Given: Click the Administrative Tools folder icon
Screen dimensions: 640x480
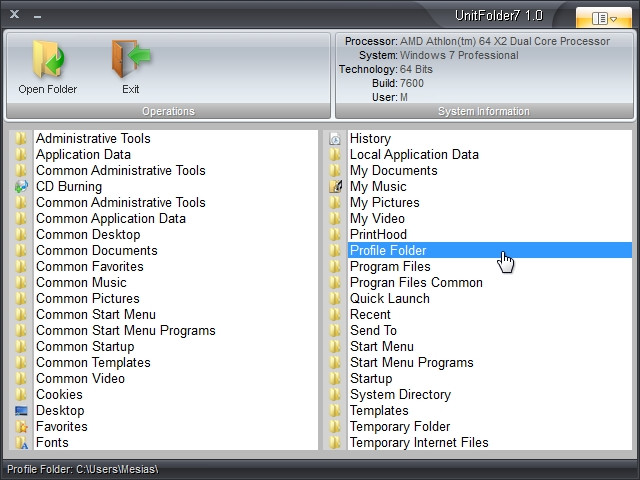Looking at the screenshot, I should tap(21, 139).
